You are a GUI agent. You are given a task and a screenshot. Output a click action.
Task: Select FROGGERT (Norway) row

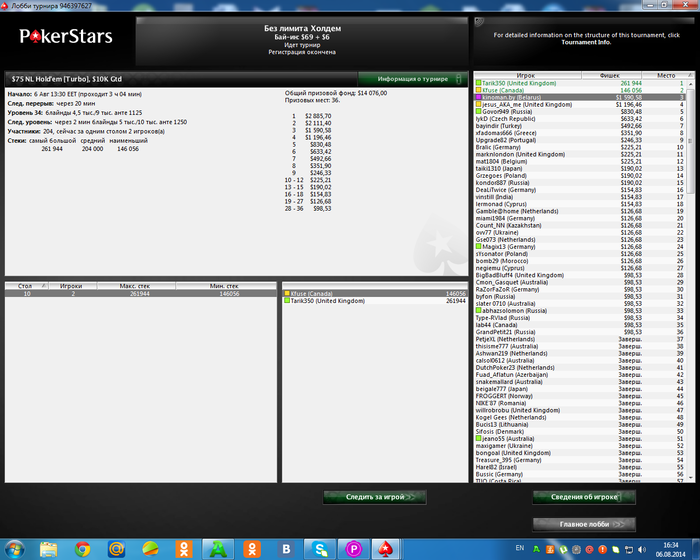(x=580, y=396)
